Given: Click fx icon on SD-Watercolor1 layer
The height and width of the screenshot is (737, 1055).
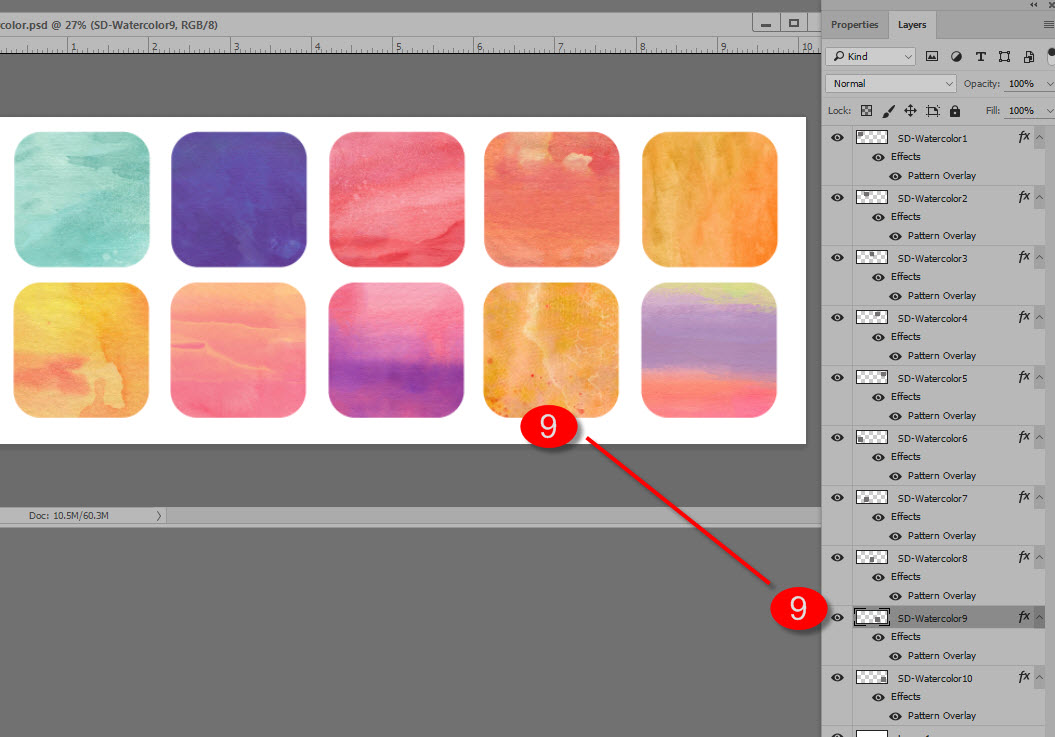Looking at the screenshot, I should [x=1024, y=137].
